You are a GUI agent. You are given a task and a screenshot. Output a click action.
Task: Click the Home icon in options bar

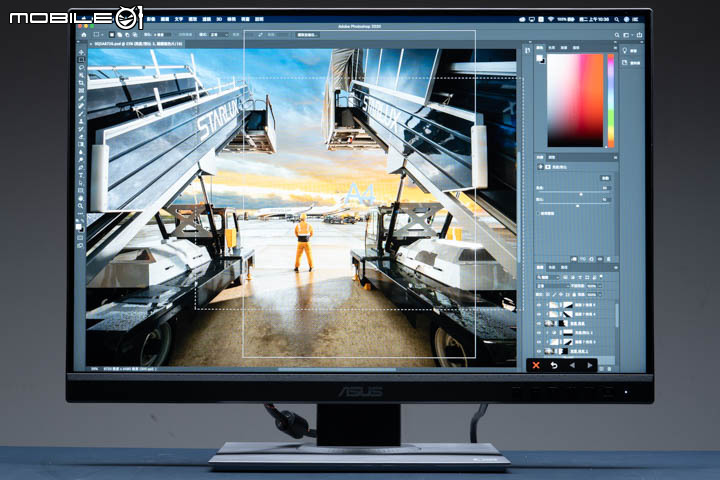click(84, 34)
